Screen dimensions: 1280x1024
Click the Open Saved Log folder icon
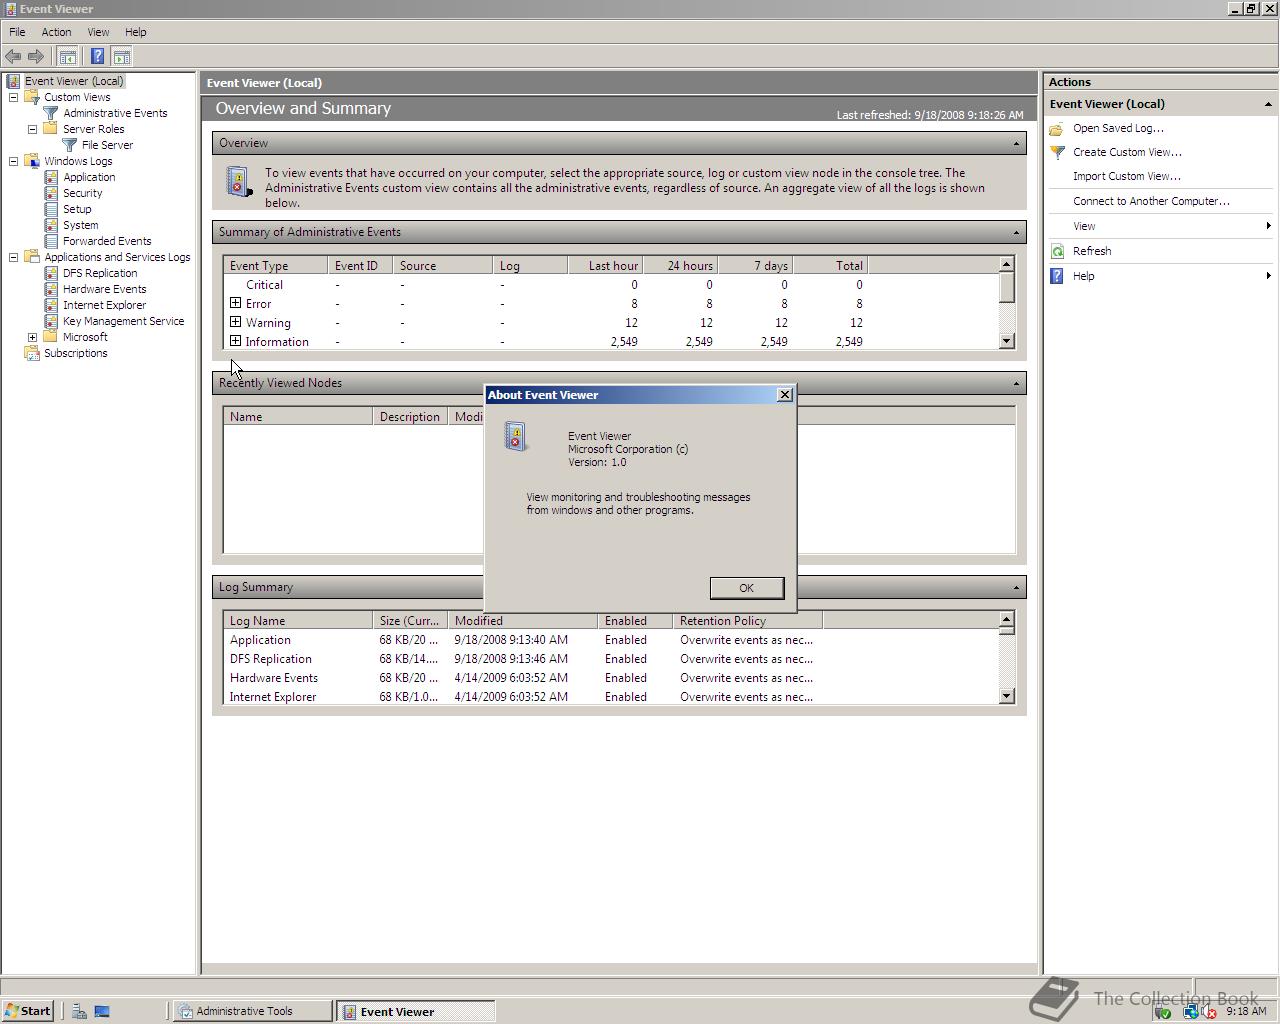point(1057,128)
